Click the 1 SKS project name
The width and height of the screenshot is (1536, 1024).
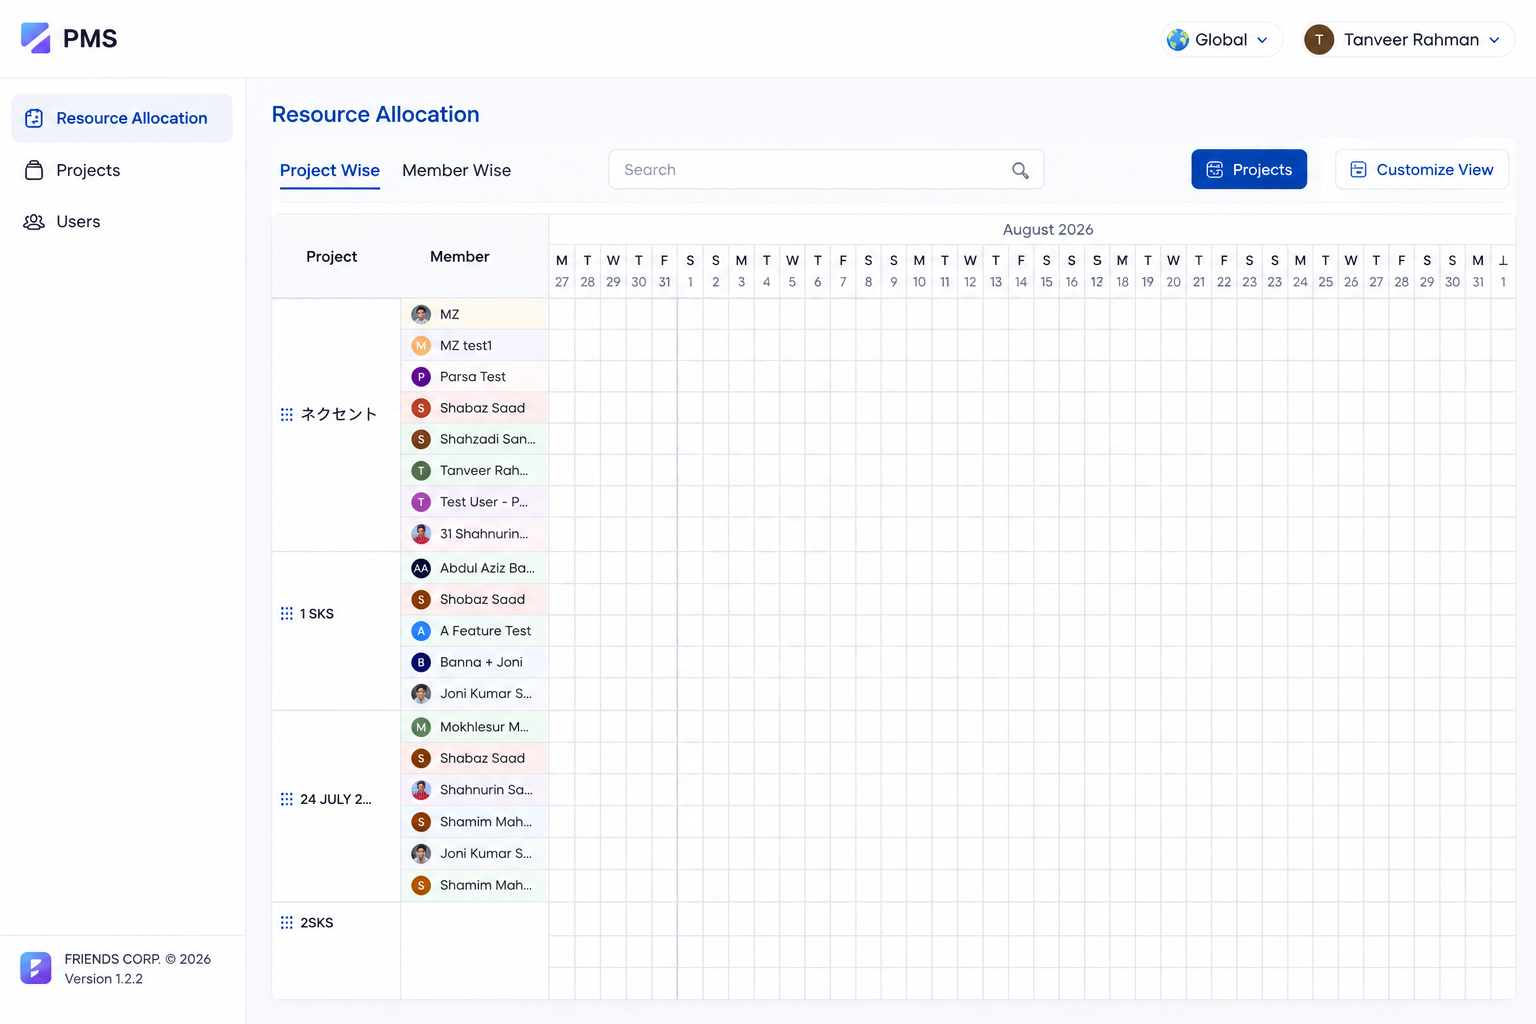[x=317, y=613]
